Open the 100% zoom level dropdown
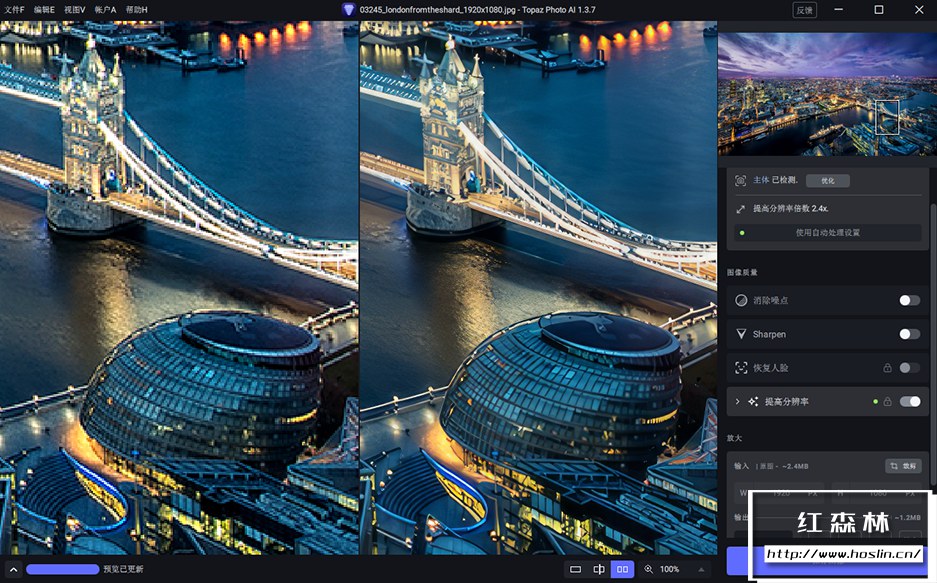The height and width of the screenshot is (583, 937). (x=701, y=569)
